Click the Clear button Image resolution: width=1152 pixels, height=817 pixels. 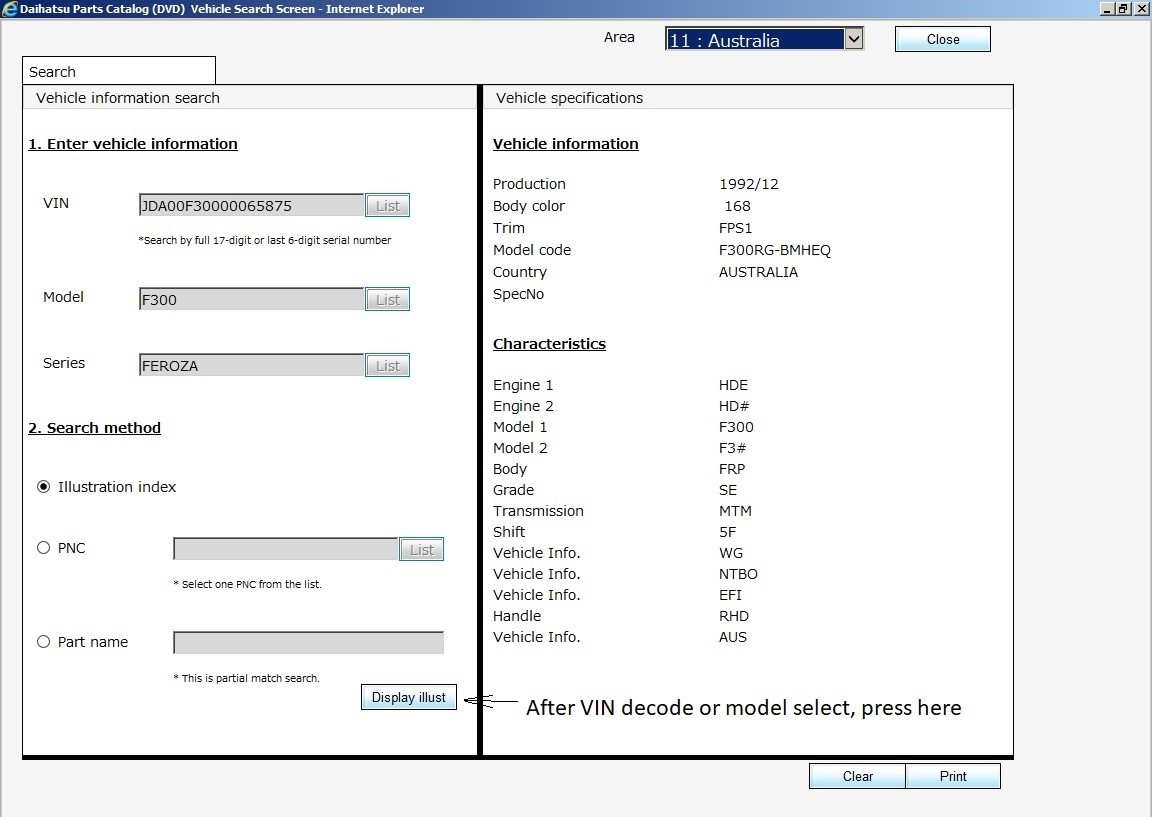coord(857,776)
